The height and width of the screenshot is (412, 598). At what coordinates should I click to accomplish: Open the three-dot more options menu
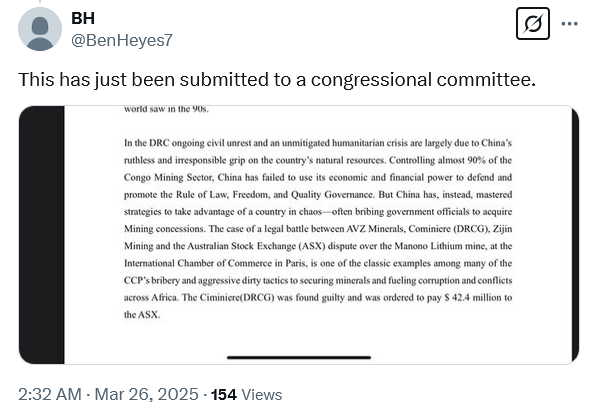[x=569, y=24]
